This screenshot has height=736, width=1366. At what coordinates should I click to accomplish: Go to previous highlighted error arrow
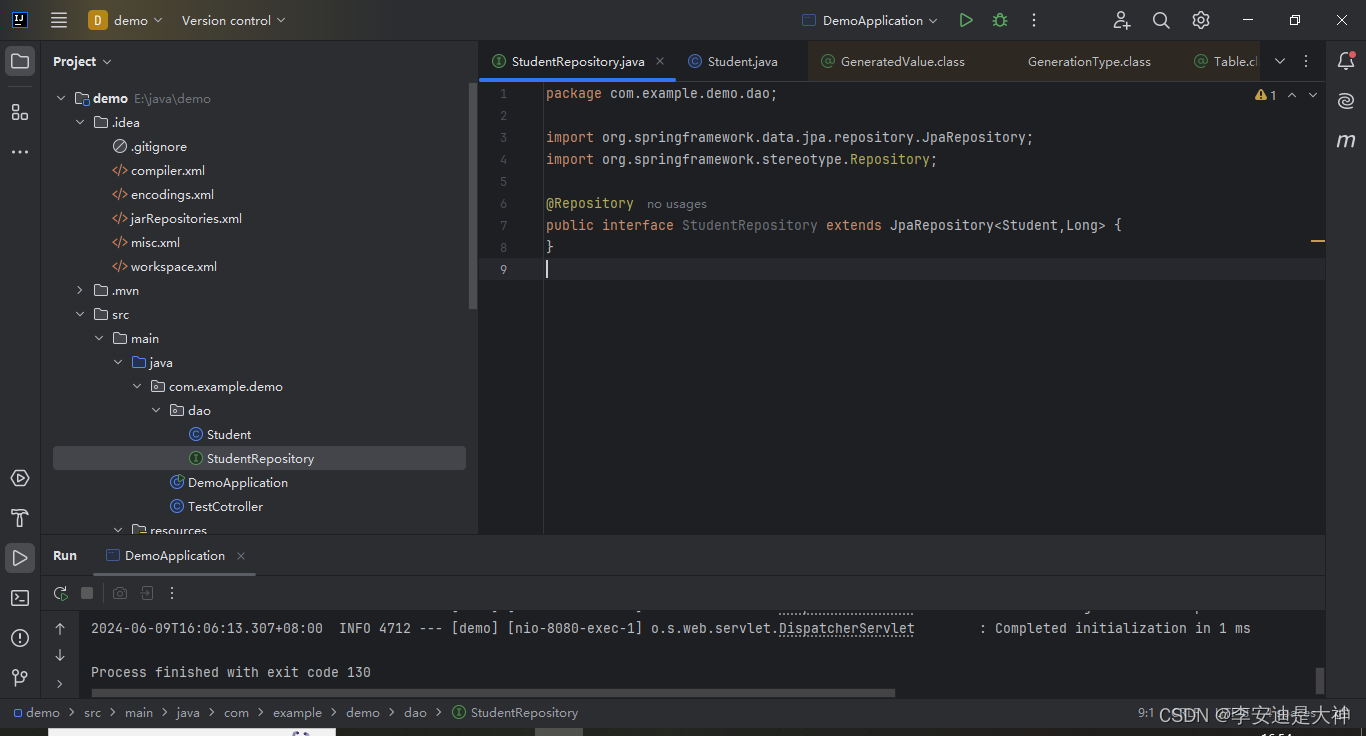[1292, 95]
